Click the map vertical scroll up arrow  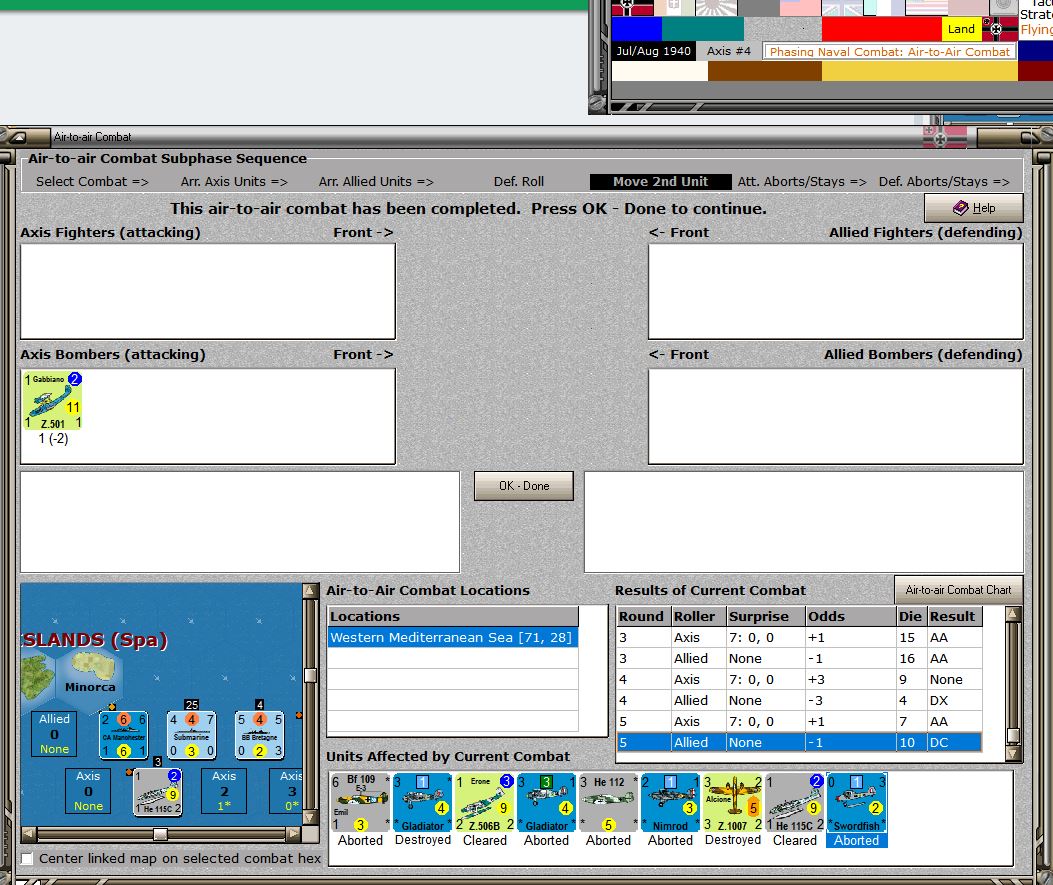tap(310, 590)
